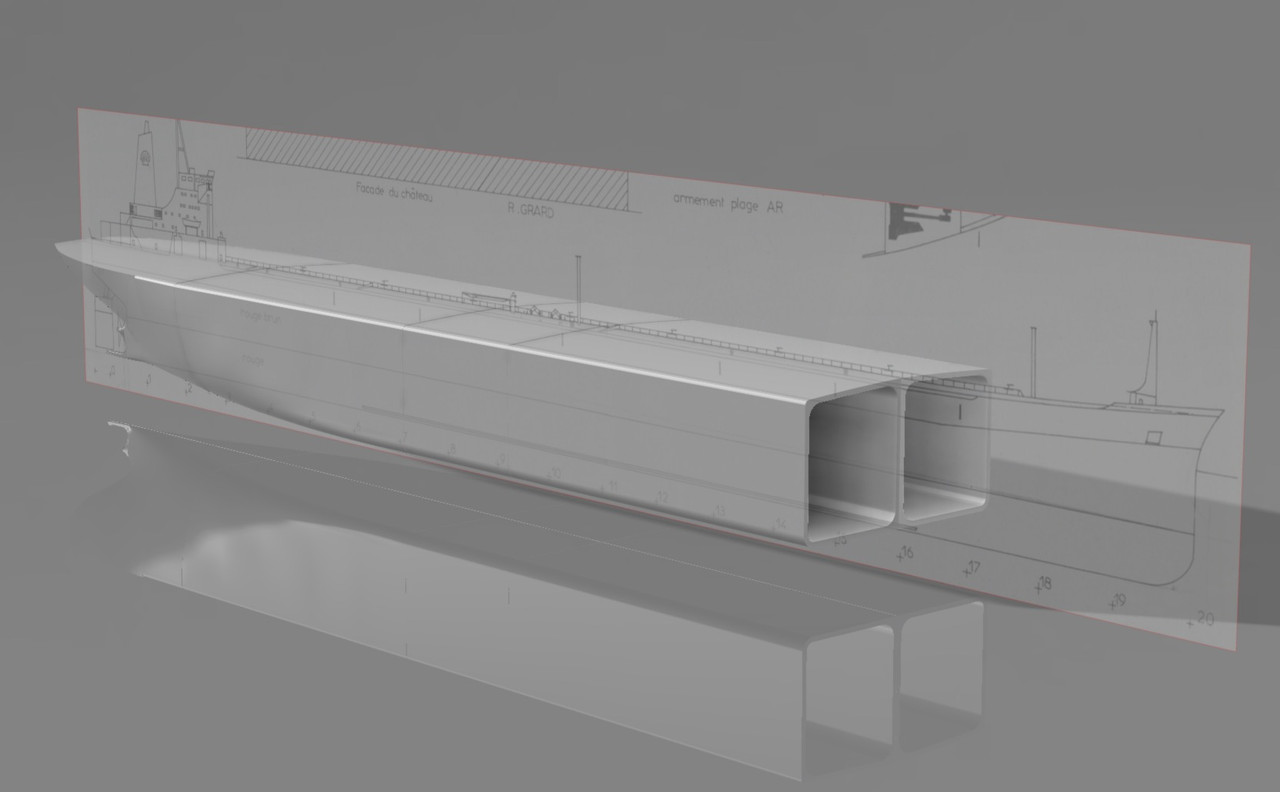Click the "Façade du château" blueprint label
The image size is (1280, 792).
(x=395, y=190)
